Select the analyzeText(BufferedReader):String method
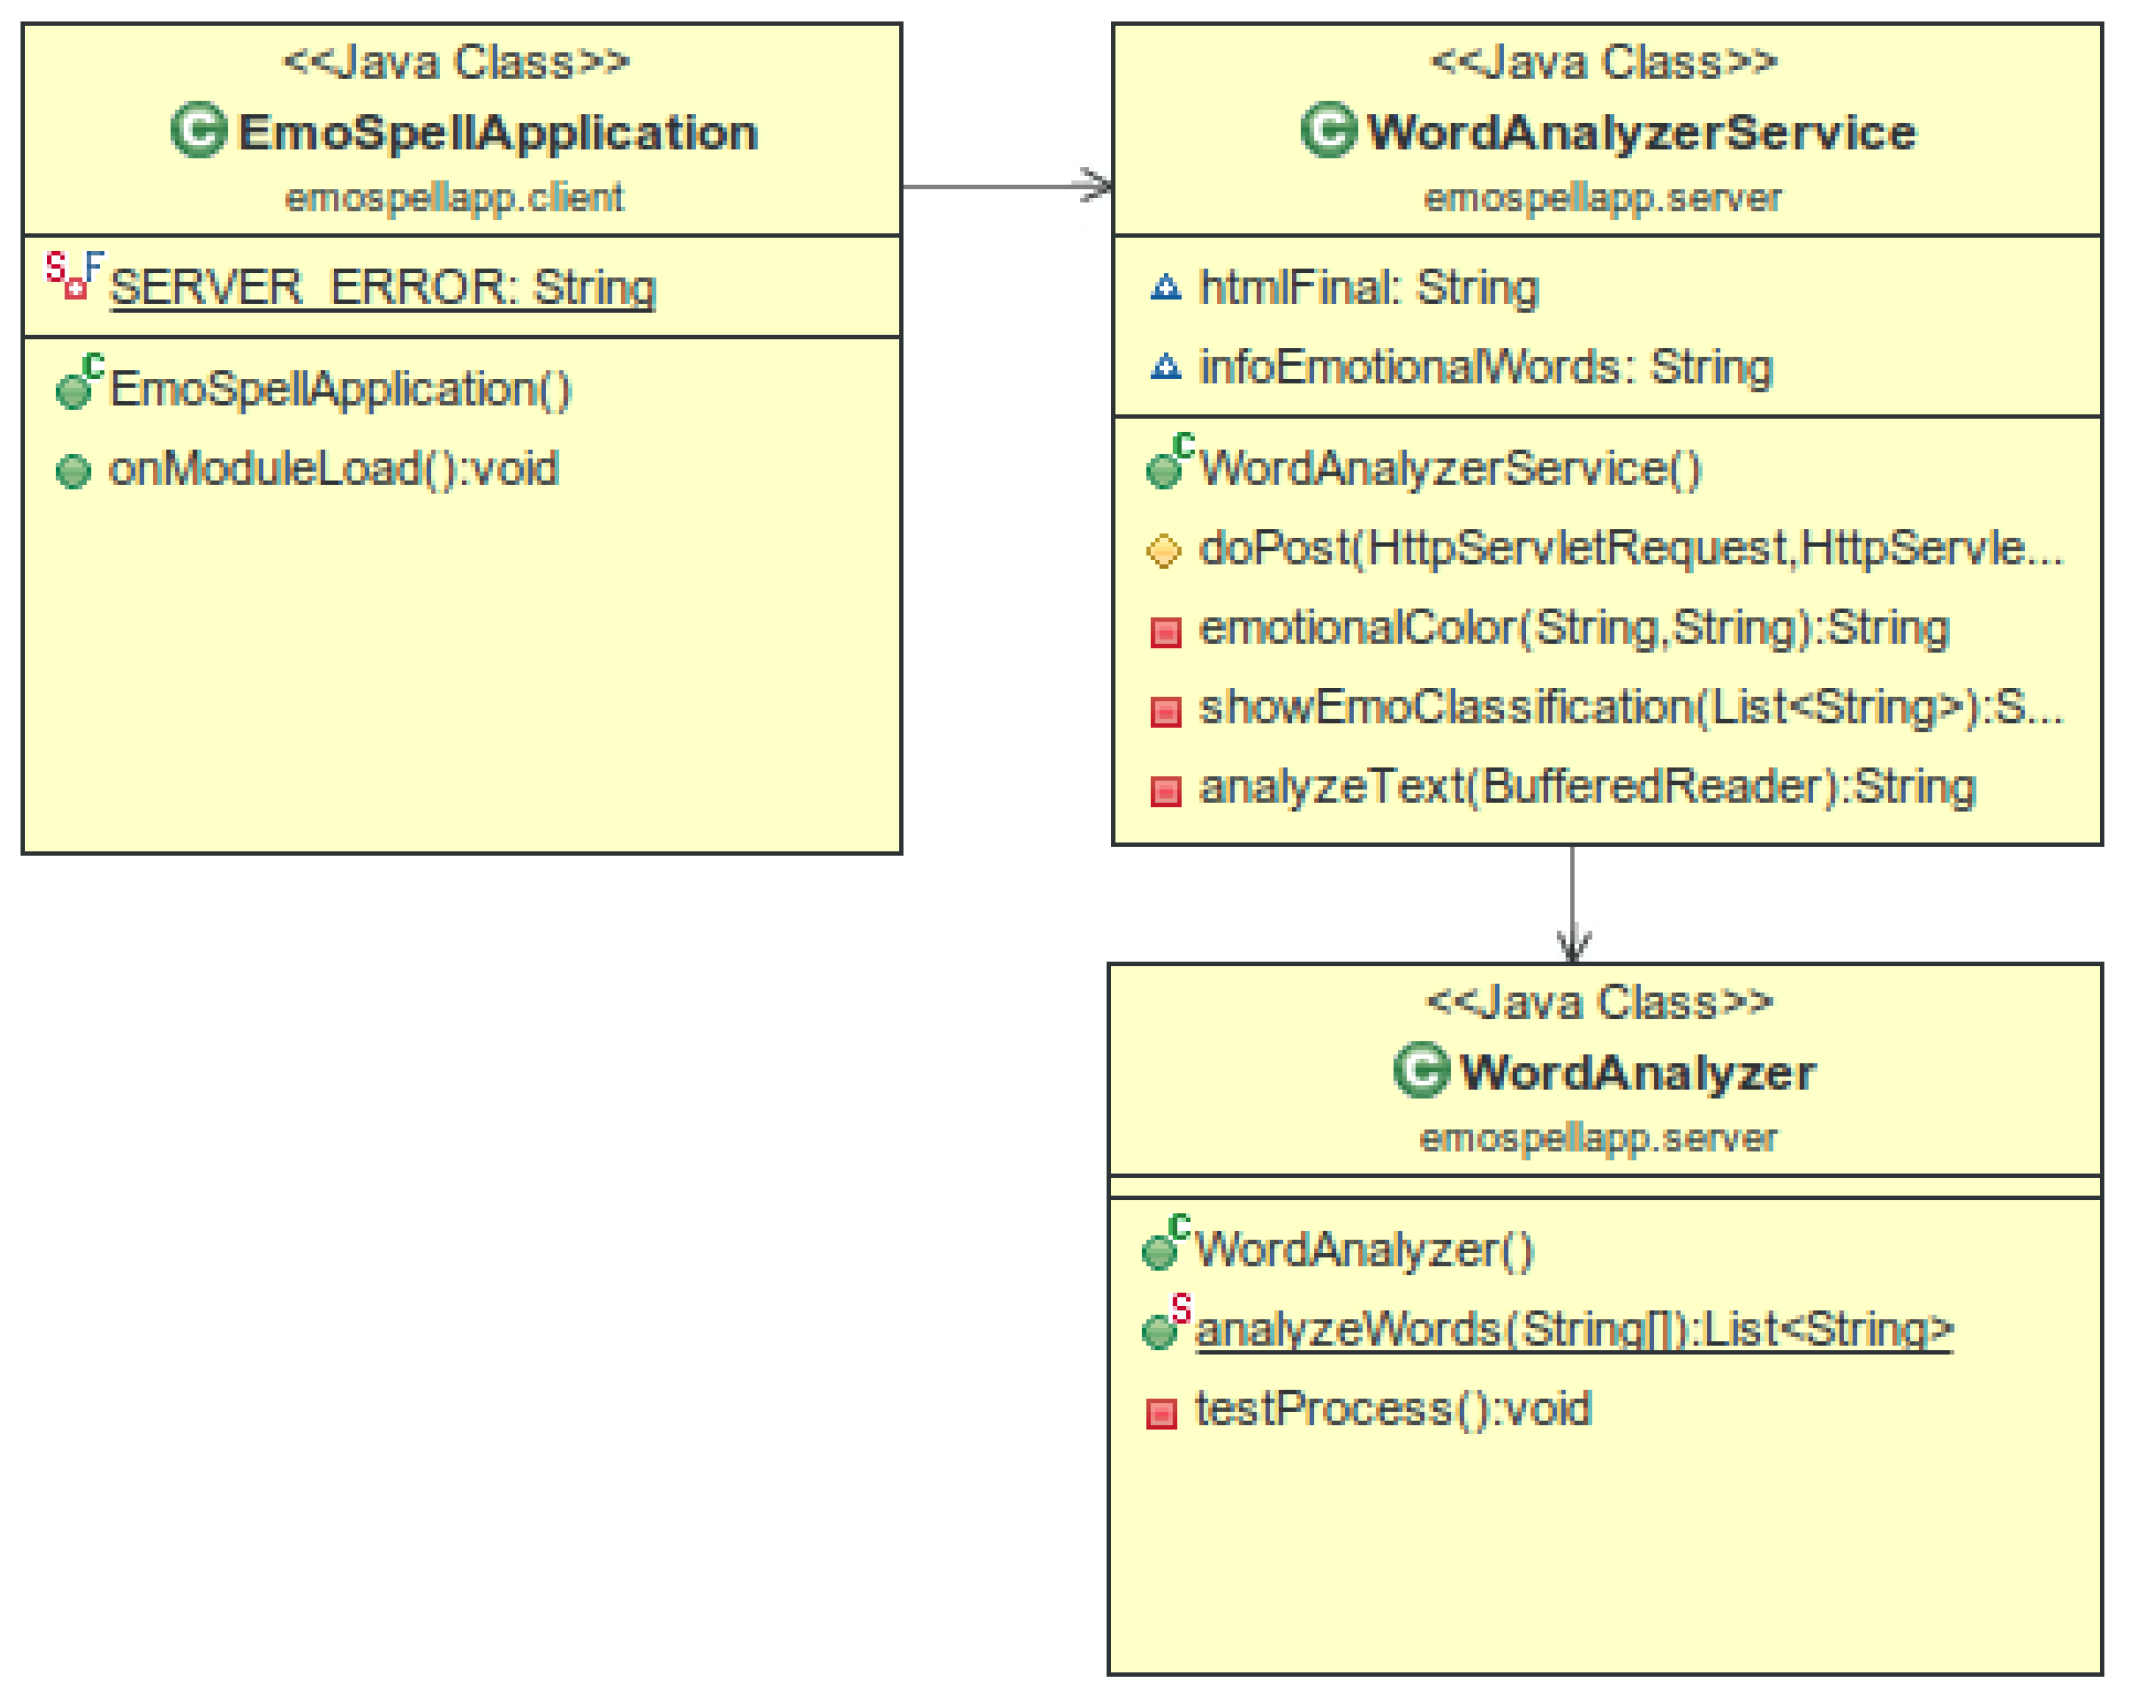2129x1695 pixels. (1586, 787)
